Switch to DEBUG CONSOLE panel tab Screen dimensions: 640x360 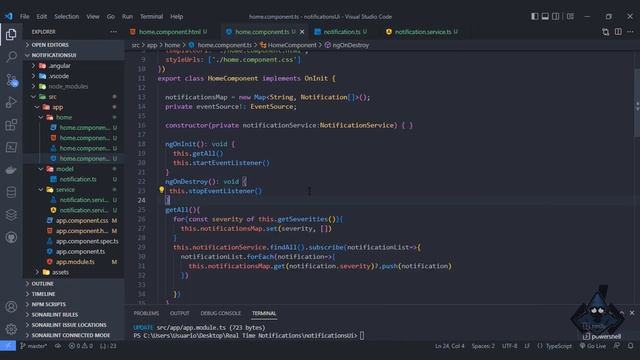click(220, 313)
